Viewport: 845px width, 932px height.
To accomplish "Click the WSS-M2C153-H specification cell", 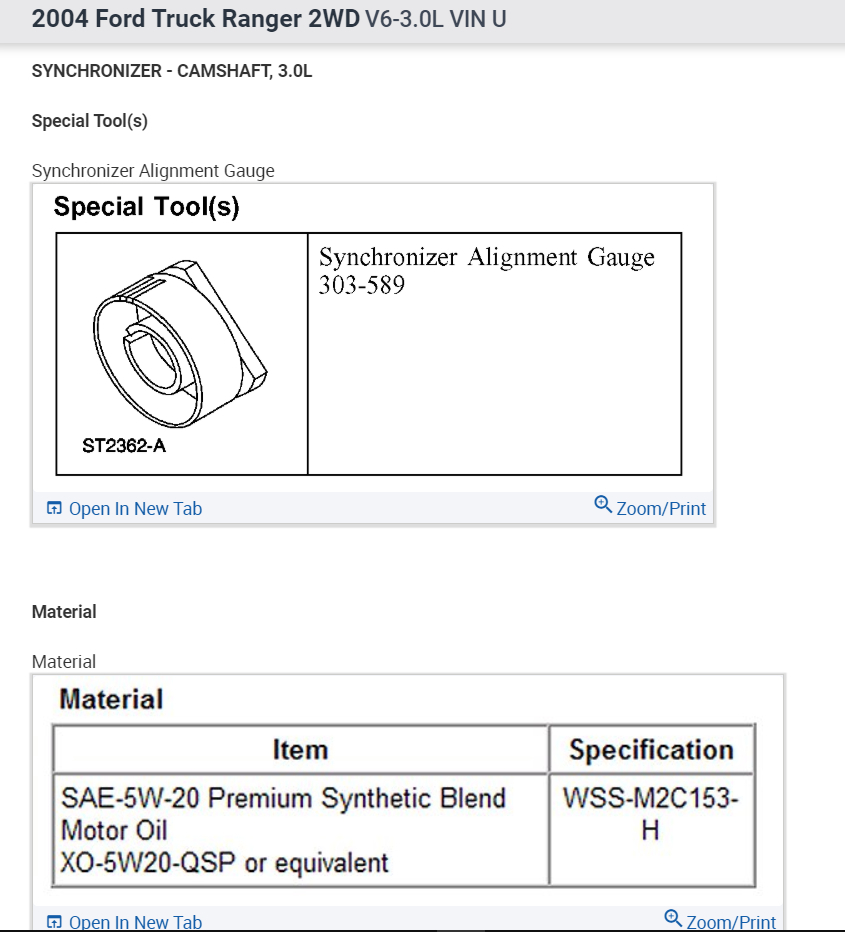I will [x=651, y=814].
